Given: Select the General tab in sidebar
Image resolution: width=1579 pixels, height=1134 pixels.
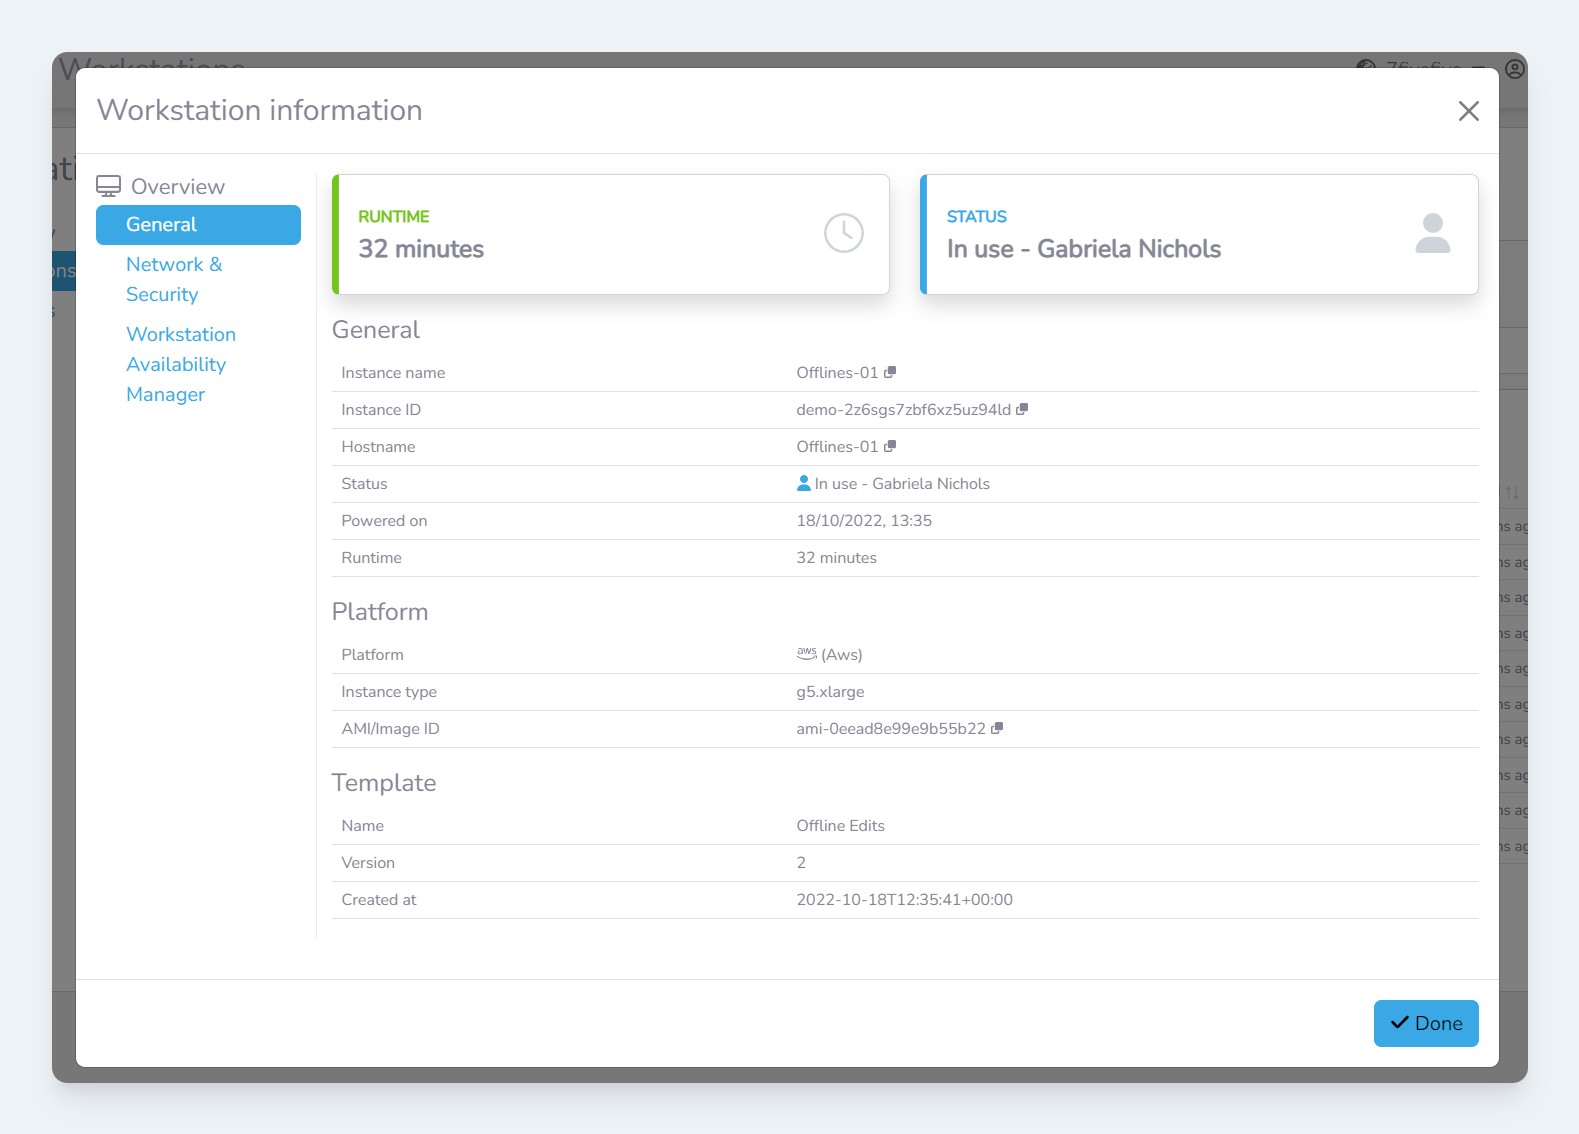Looking at the screenshot, I should 198,225.
